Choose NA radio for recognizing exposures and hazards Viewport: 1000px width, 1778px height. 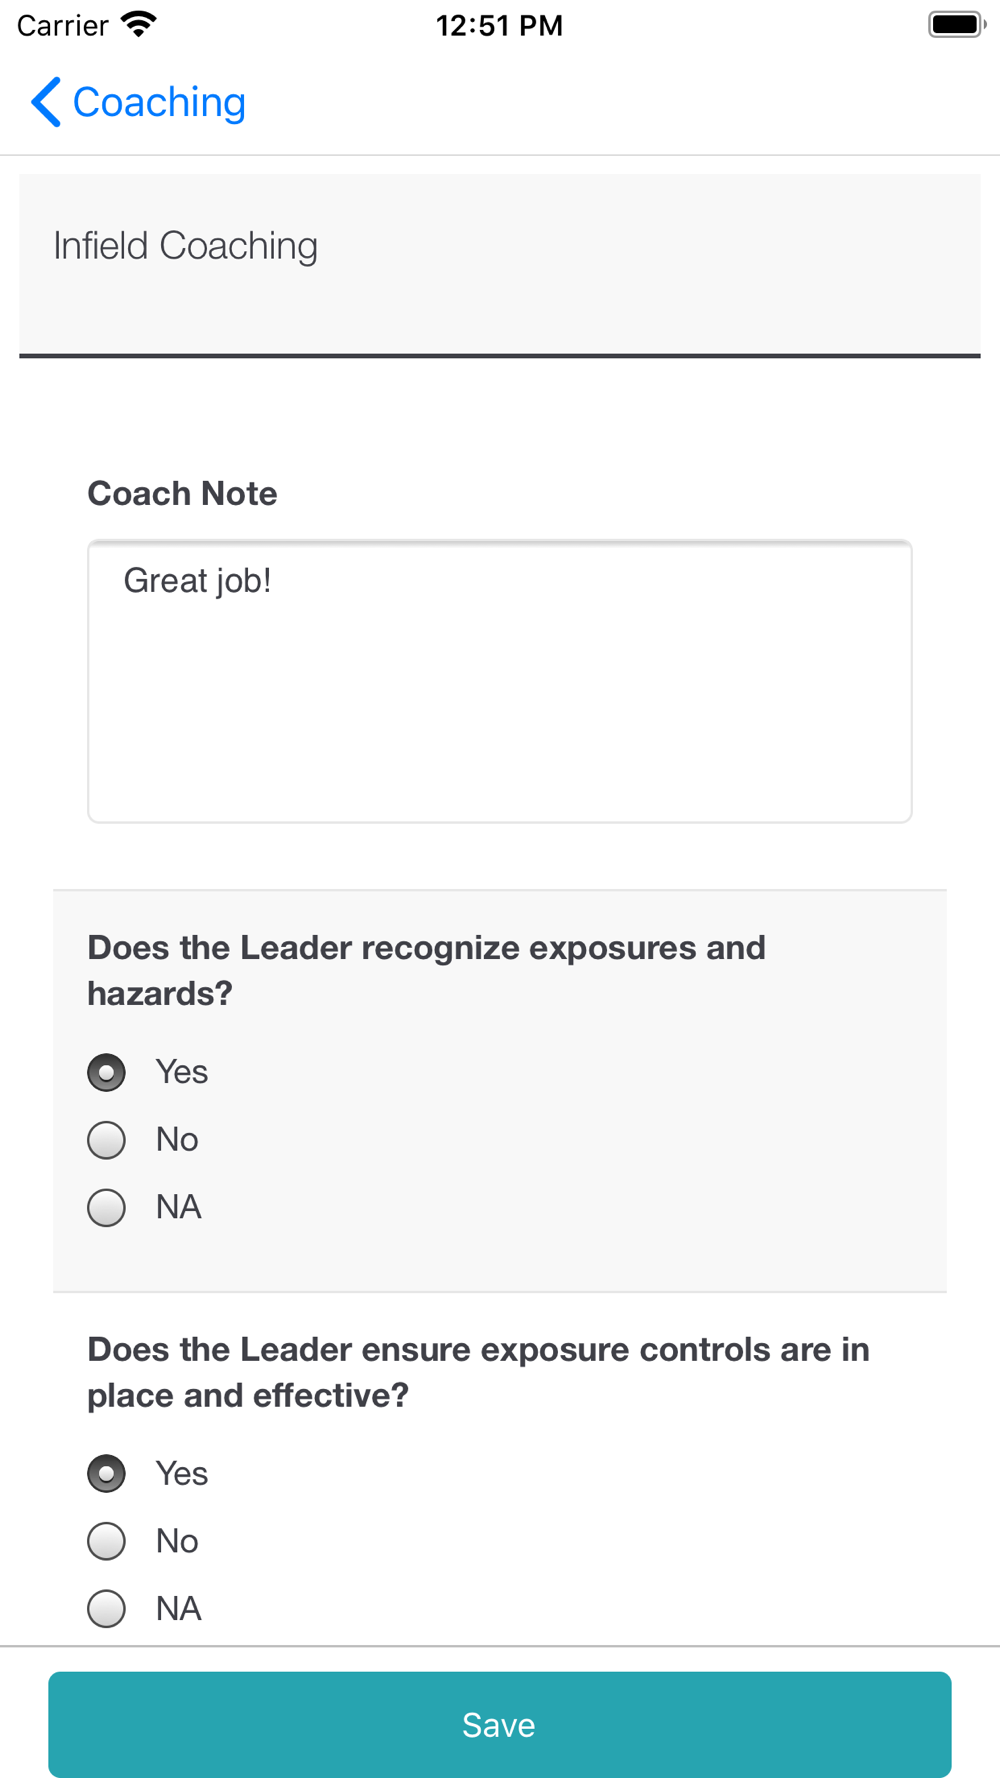click(107, 1208)
